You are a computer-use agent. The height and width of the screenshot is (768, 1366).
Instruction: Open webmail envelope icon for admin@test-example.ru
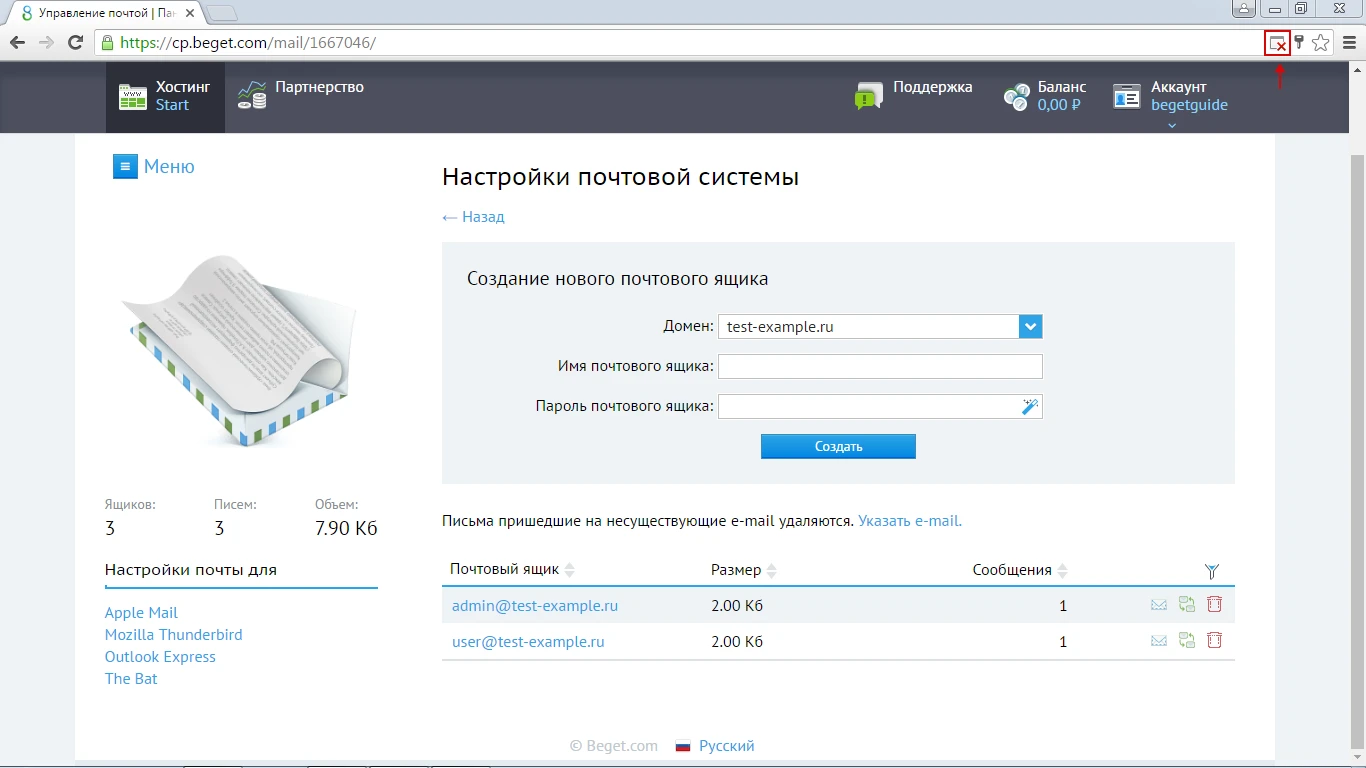1158,604
